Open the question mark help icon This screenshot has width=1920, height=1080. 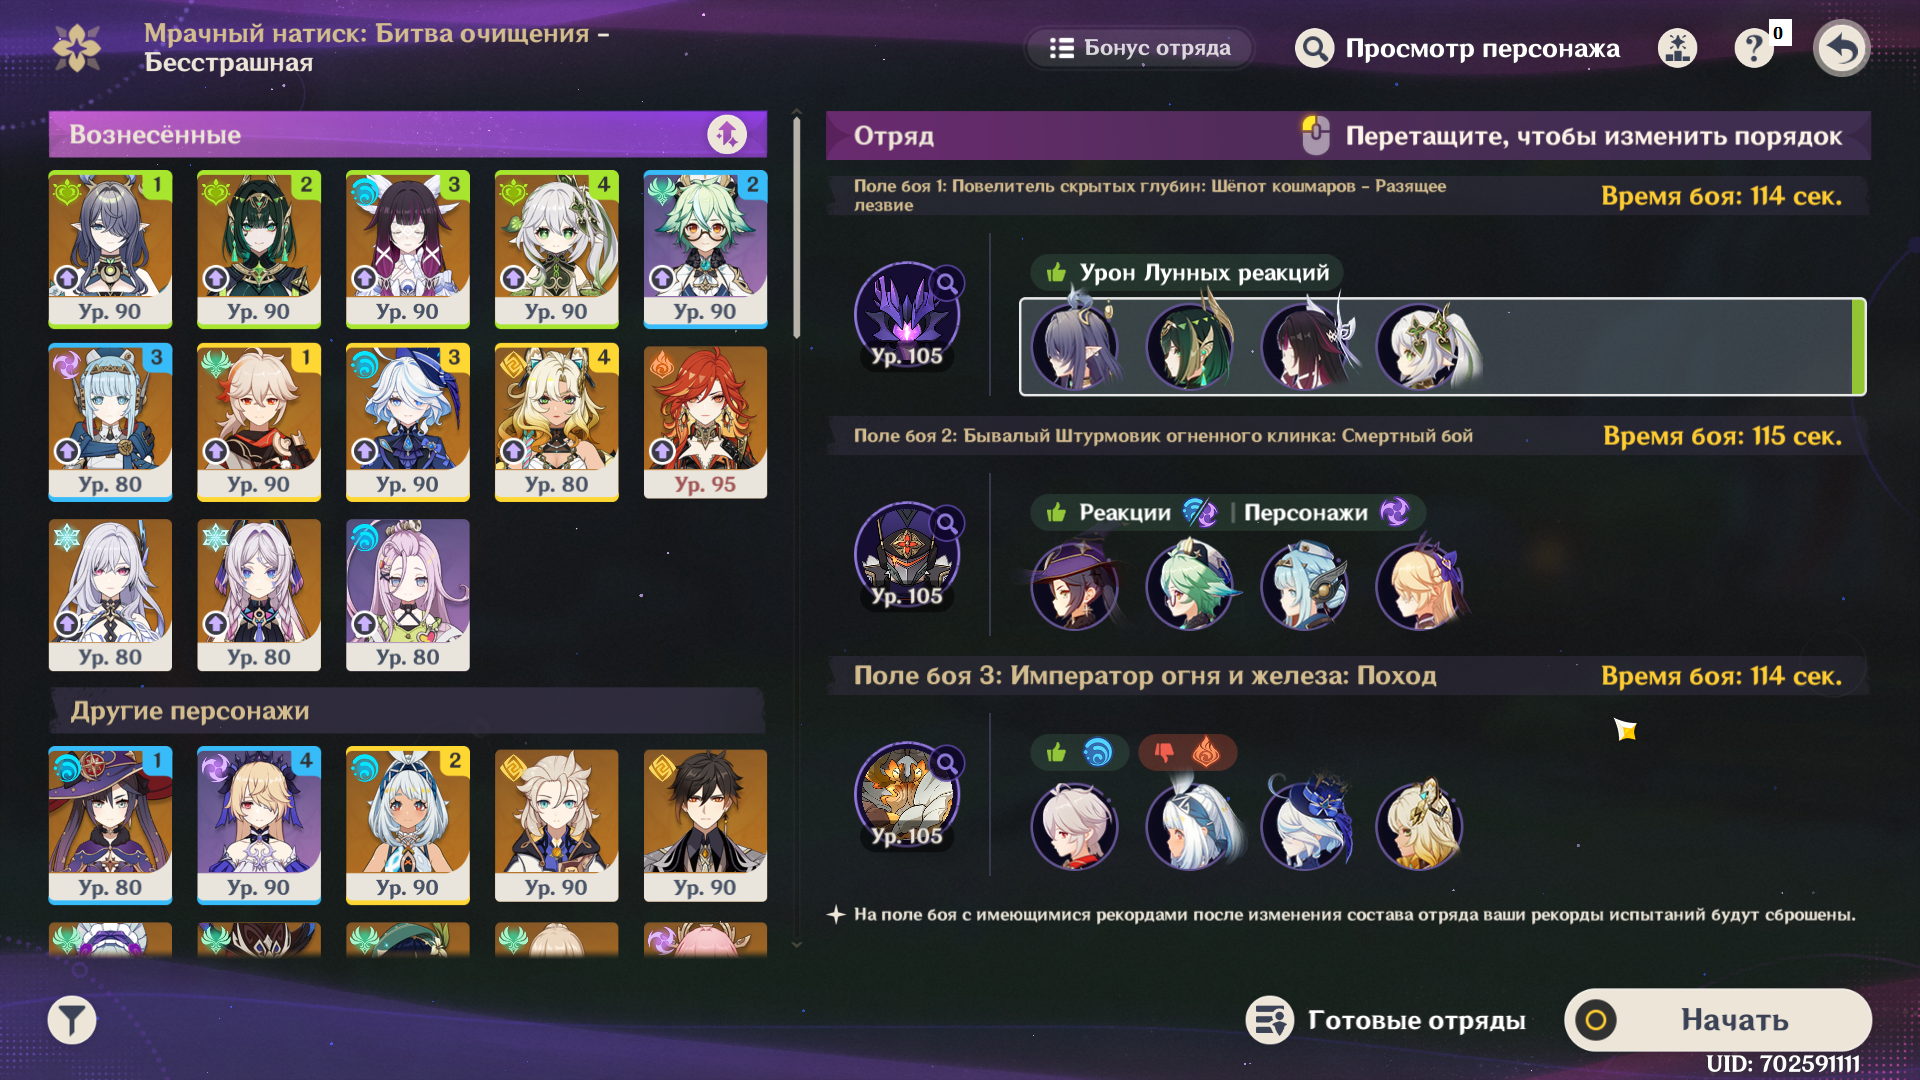coord(1753,48)
